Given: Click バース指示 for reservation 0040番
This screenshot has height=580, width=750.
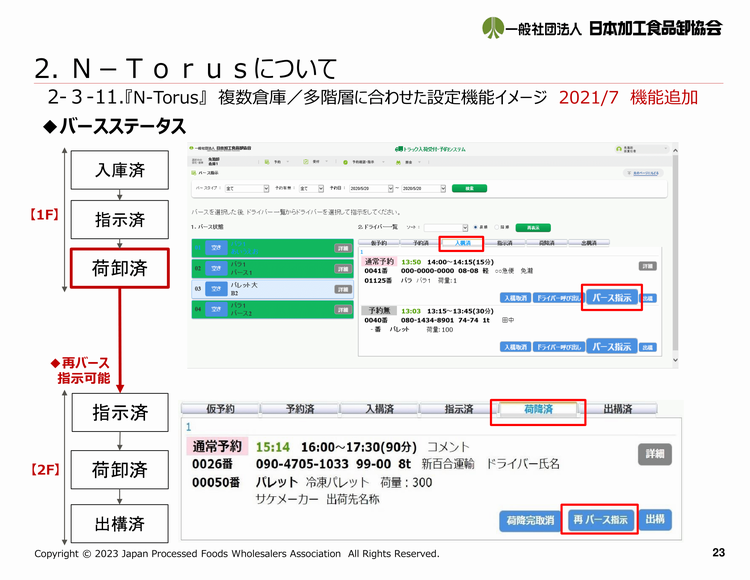Looking at the screenshot, I should (612, 346).
